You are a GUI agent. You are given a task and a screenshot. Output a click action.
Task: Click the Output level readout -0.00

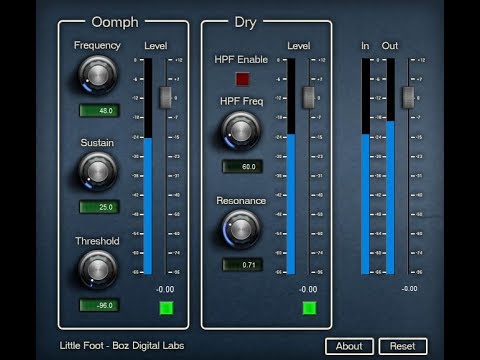click(409, 289)
